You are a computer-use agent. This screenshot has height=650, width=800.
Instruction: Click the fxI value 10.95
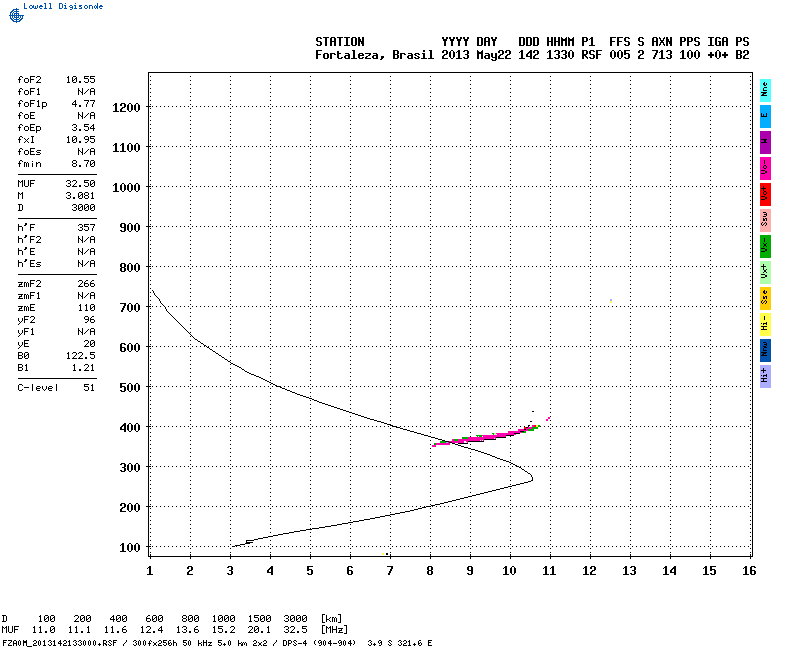(80, 140)
